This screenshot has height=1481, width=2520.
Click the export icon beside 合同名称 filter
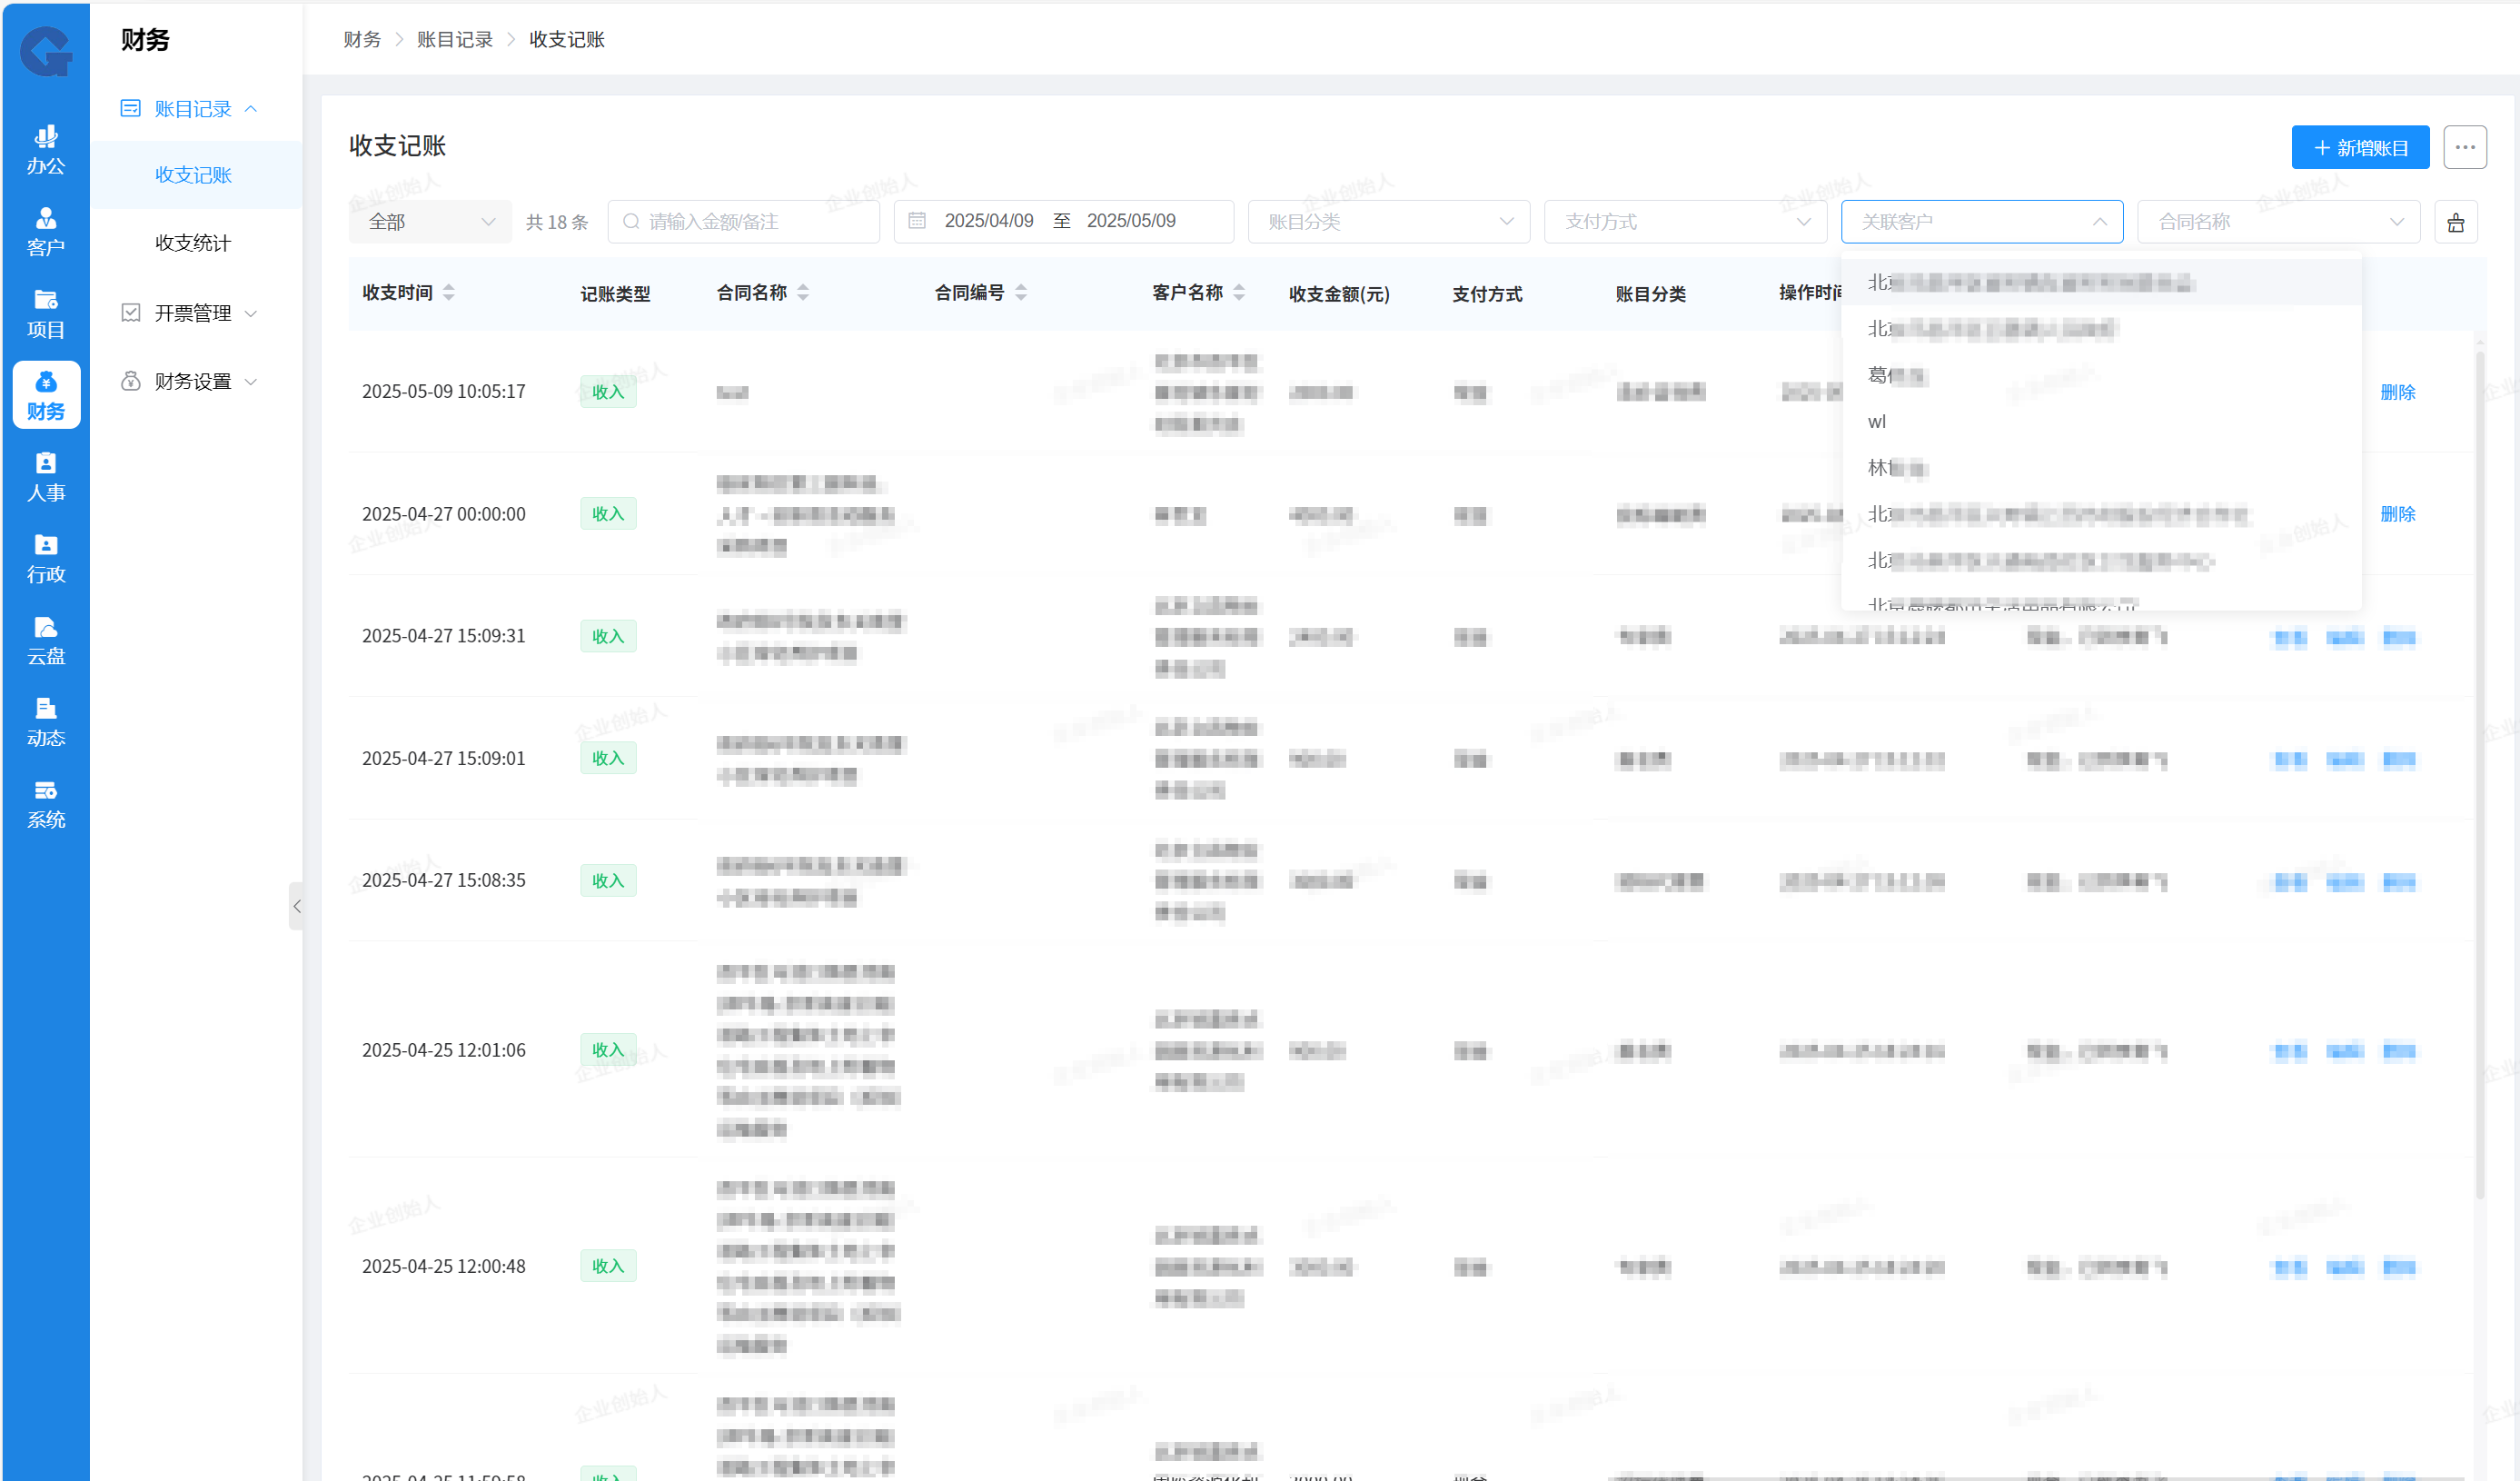tap(2455, 222)
